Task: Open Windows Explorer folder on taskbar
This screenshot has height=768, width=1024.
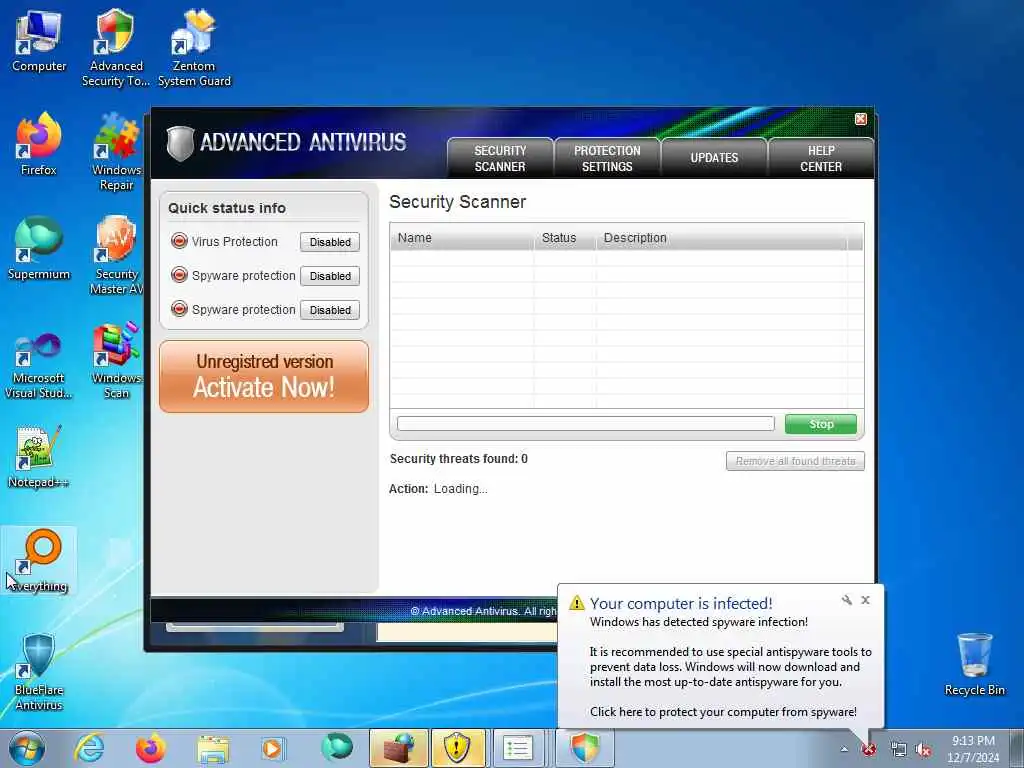Action: click(213, 748)
